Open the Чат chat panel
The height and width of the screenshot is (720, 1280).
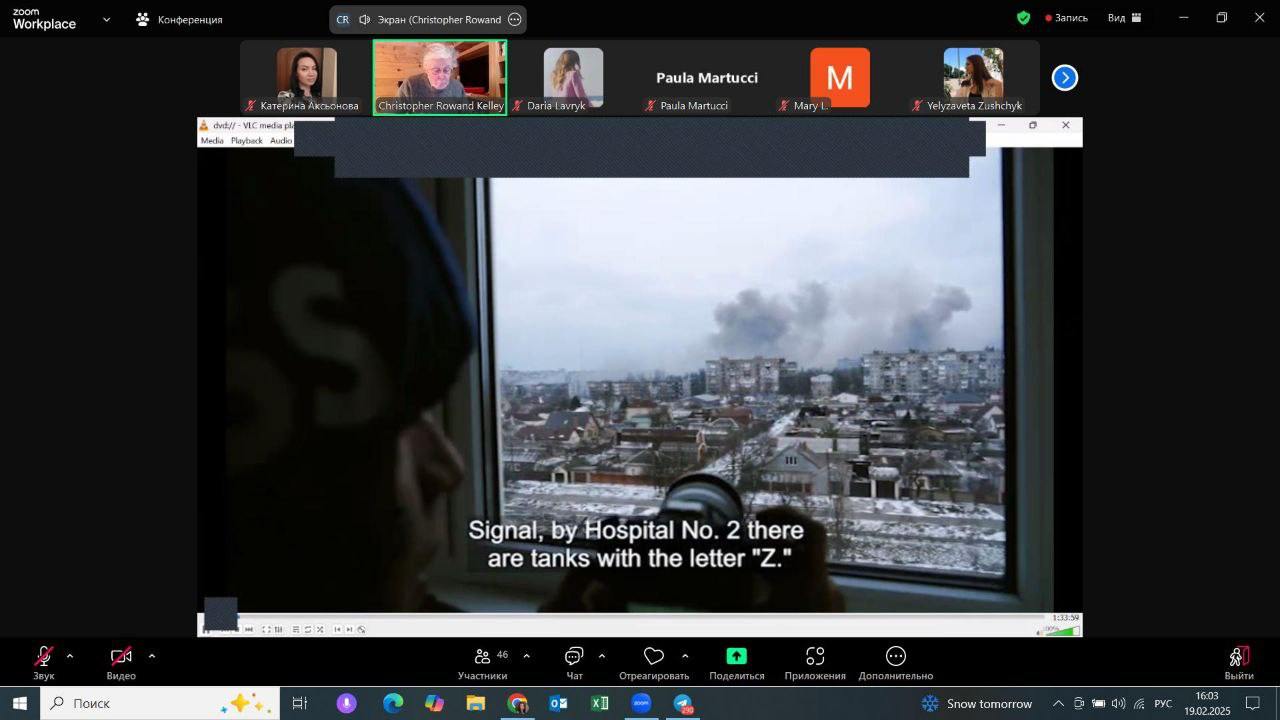point(574,662)
